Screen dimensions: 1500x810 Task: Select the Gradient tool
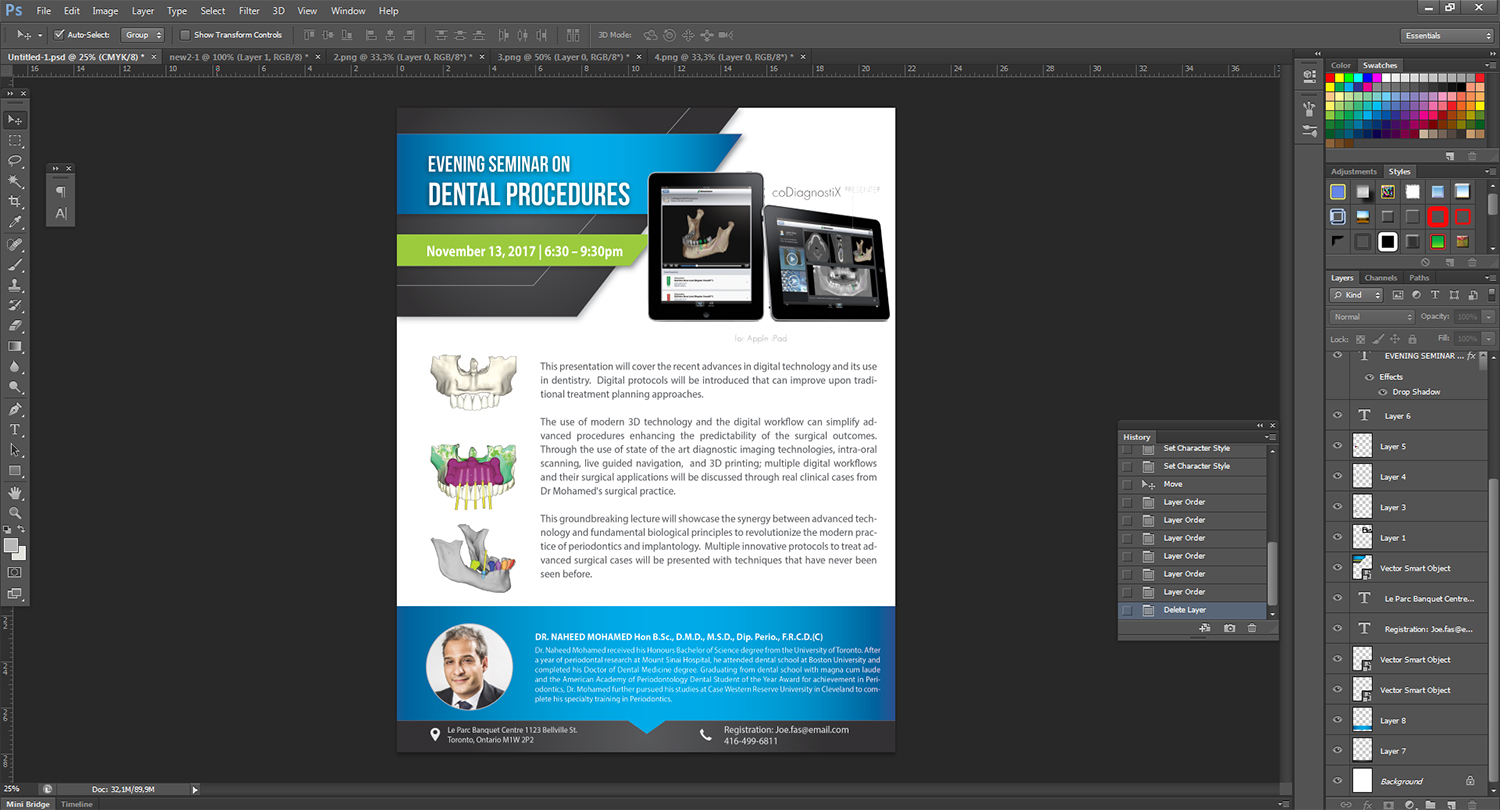15,347
